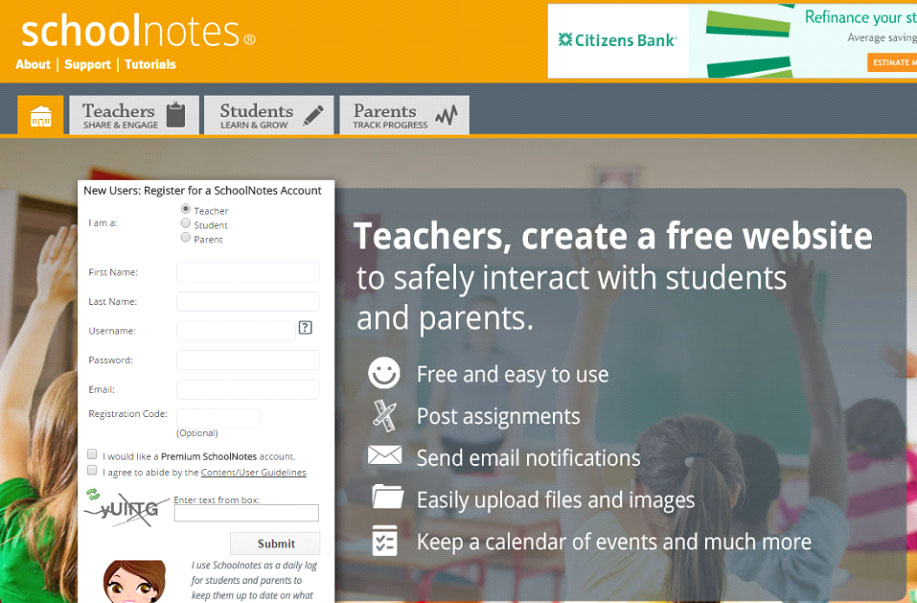Open the Content/User Guidelines link

[253, 473]
